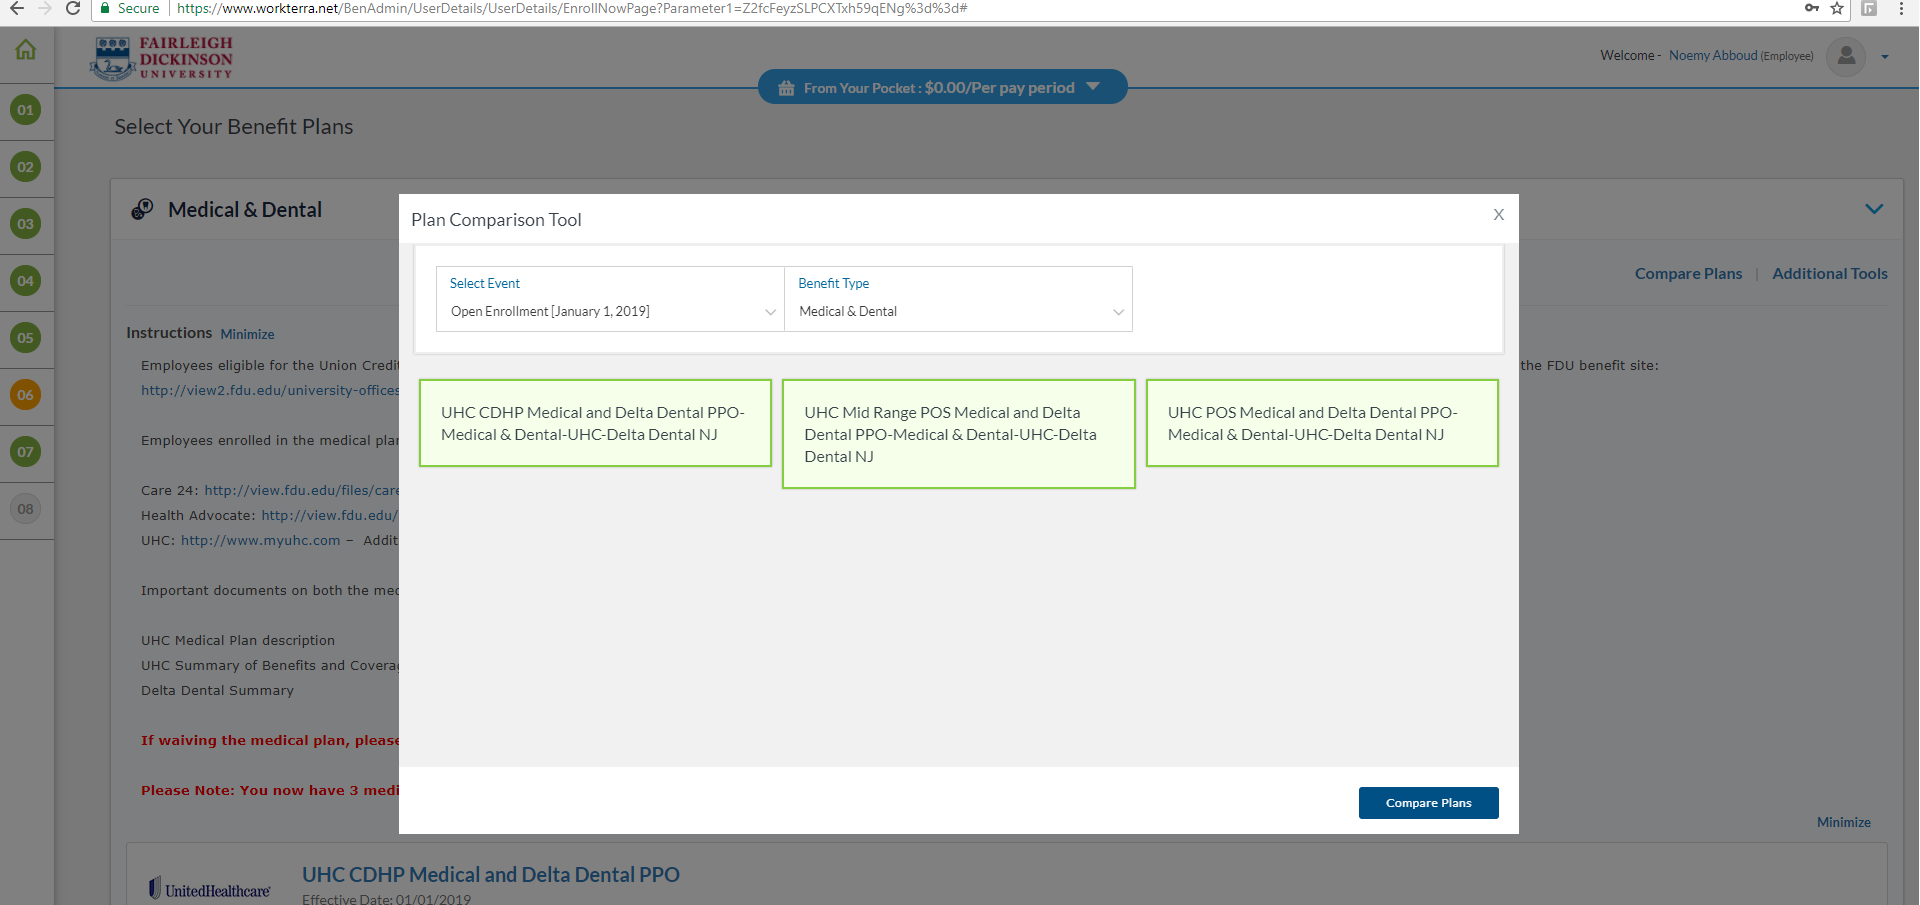Click the UHC CDHP Medical and Delta Dental PPO heading
Viewport: 1920px width, 905px height.
(x=491, y=875)
